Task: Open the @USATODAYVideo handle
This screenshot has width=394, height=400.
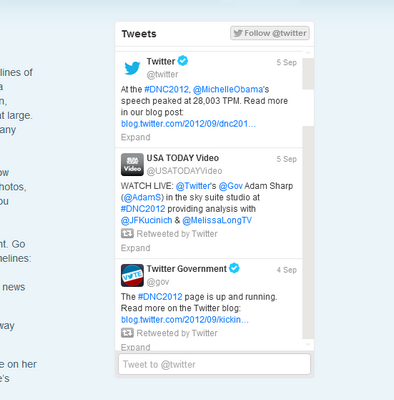Action: coord(184,171)
